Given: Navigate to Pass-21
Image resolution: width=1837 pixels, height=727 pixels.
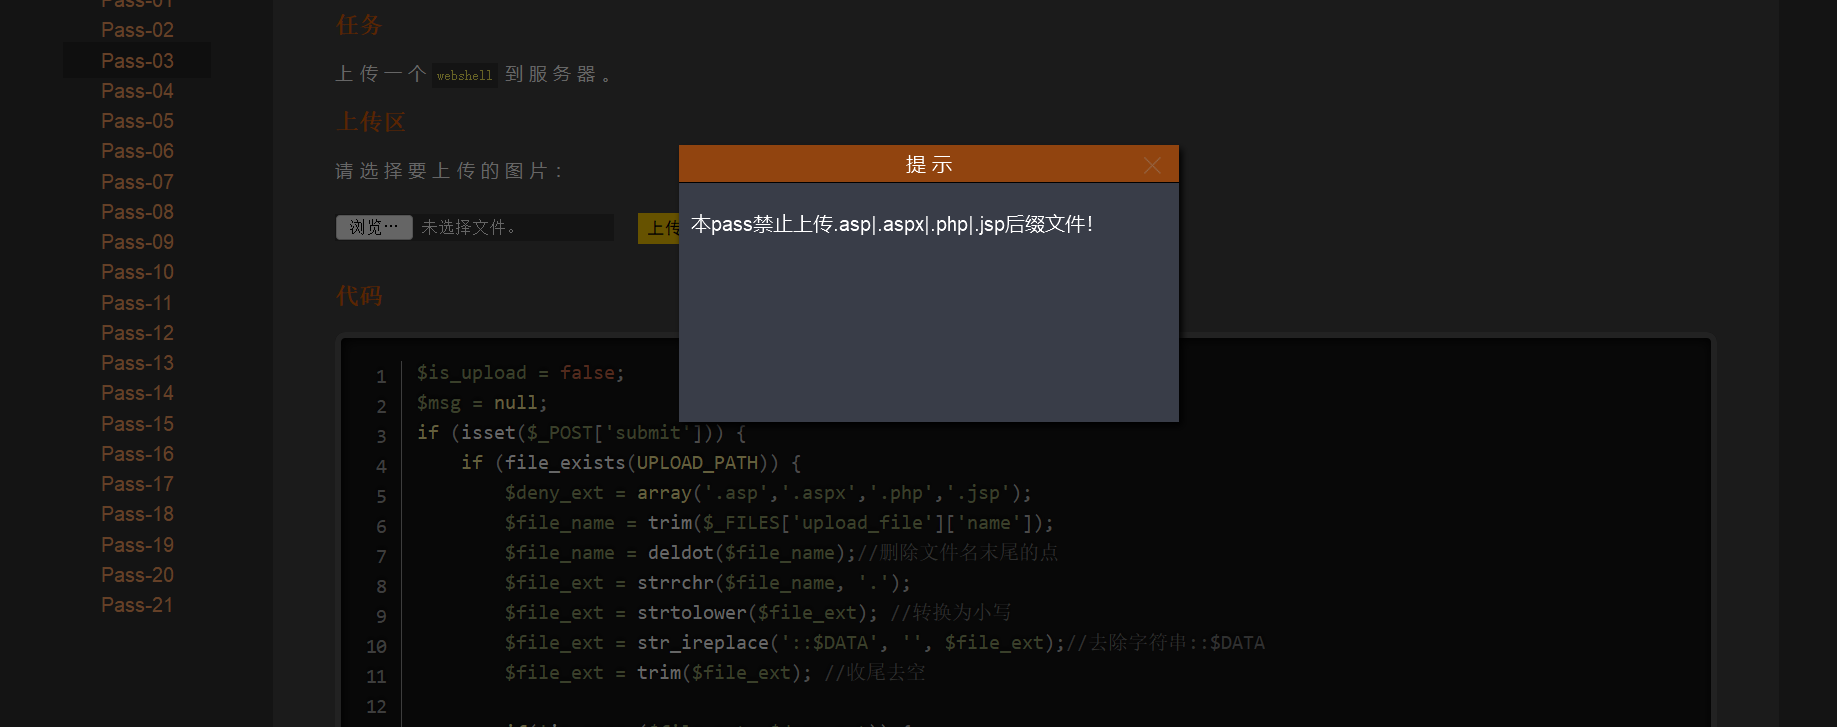Looking at the screenshot, I should 137,605.
